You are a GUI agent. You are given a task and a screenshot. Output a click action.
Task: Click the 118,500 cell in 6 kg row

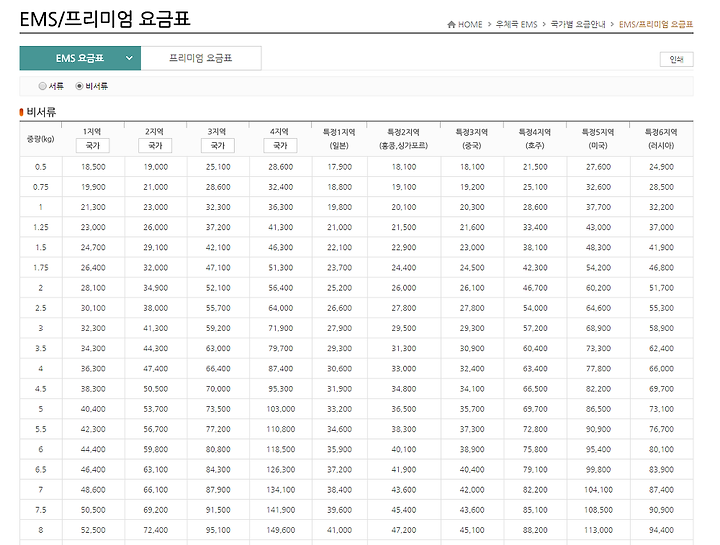281,449
